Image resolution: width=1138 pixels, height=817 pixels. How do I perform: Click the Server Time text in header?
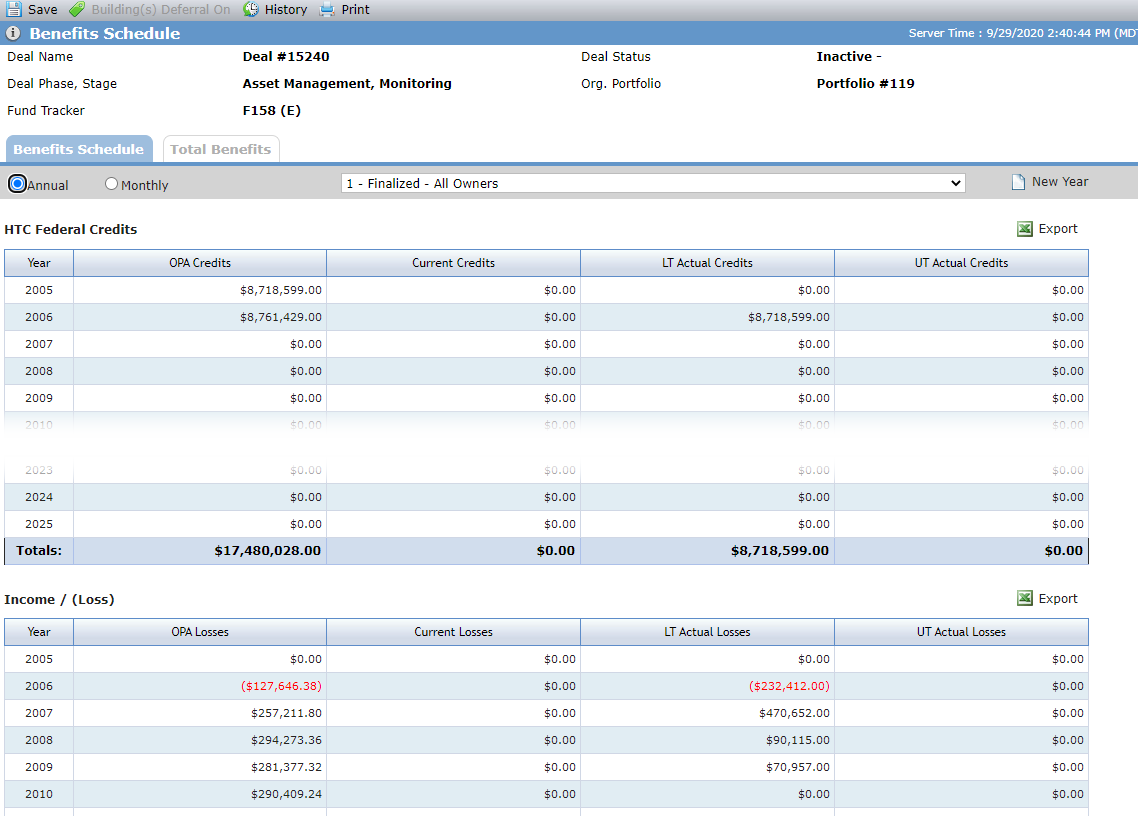coord(1023,33)
